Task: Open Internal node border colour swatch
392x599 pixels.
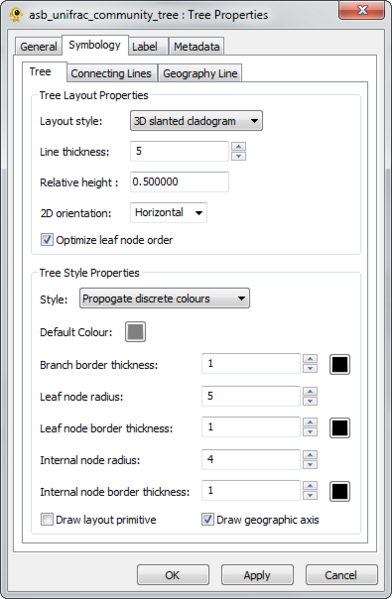Action: click(x=340, y=491)
